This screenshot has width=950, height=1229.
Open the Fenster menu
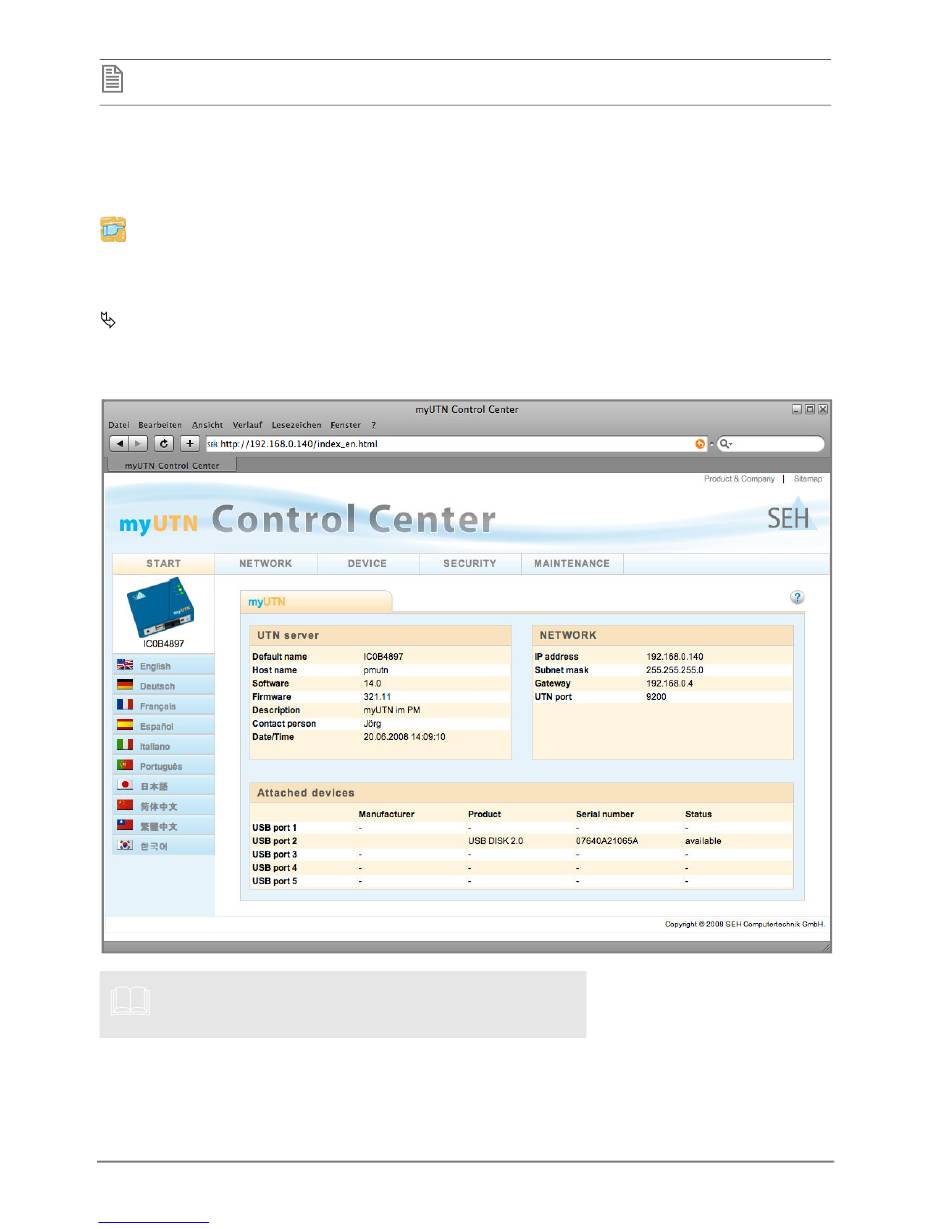click(x=345, y=425)
